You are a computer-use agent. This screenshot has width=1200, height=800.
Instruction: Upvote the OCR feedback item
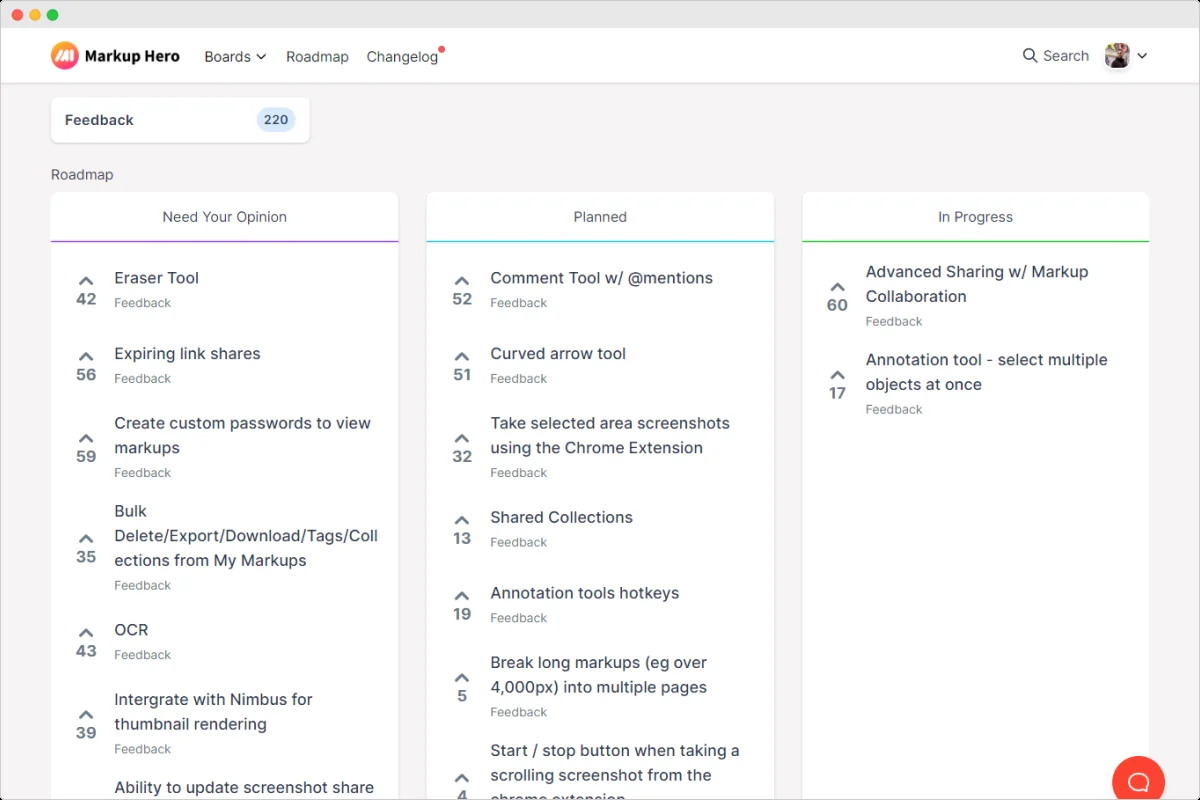click(x=86, y=642)
